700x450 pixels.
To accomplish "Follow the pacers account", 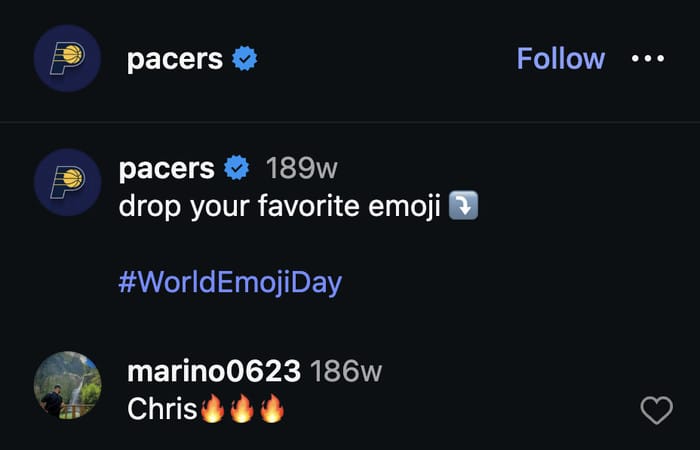I will point(560,59).
